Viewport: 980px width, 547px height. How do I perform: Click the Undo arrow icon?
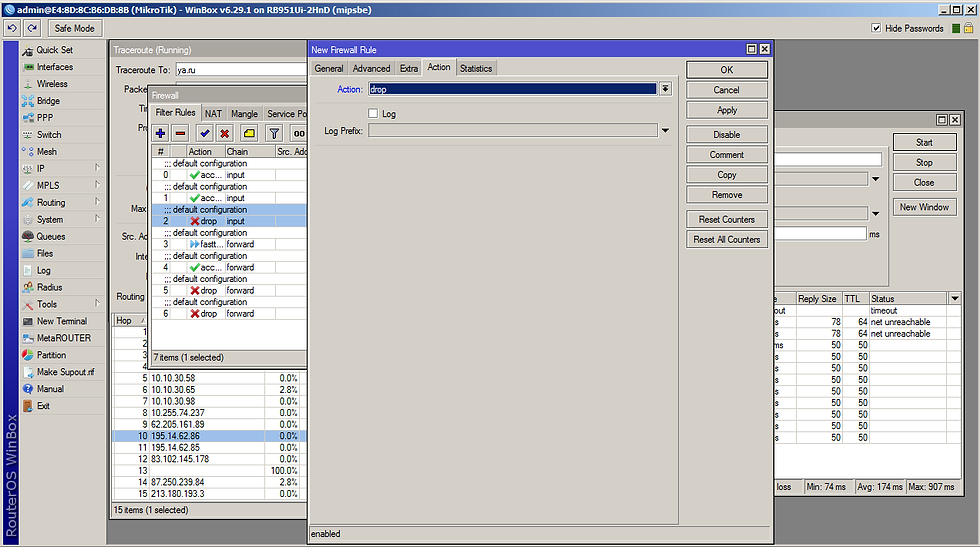pyautogui.click(x=12, y=28)
